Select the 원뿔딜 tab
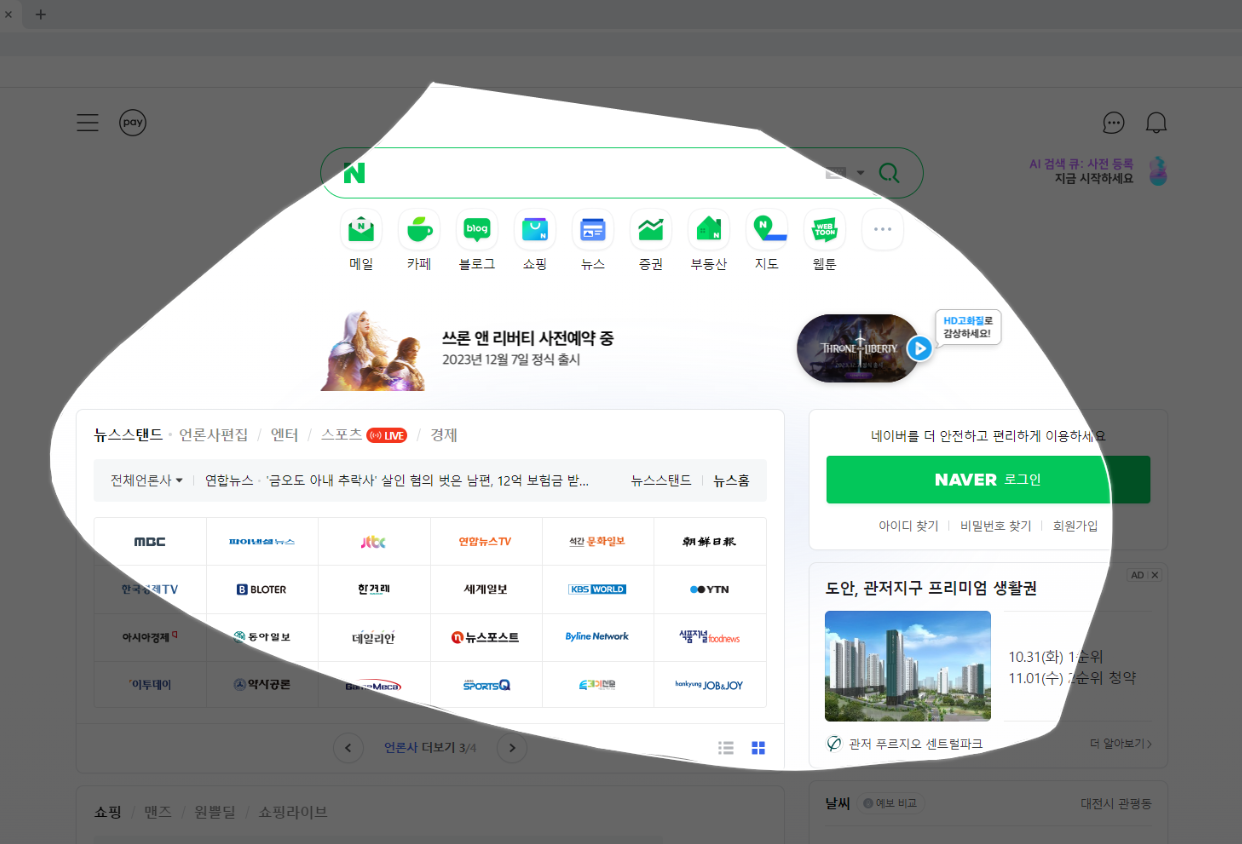 [x=215, y=812]
